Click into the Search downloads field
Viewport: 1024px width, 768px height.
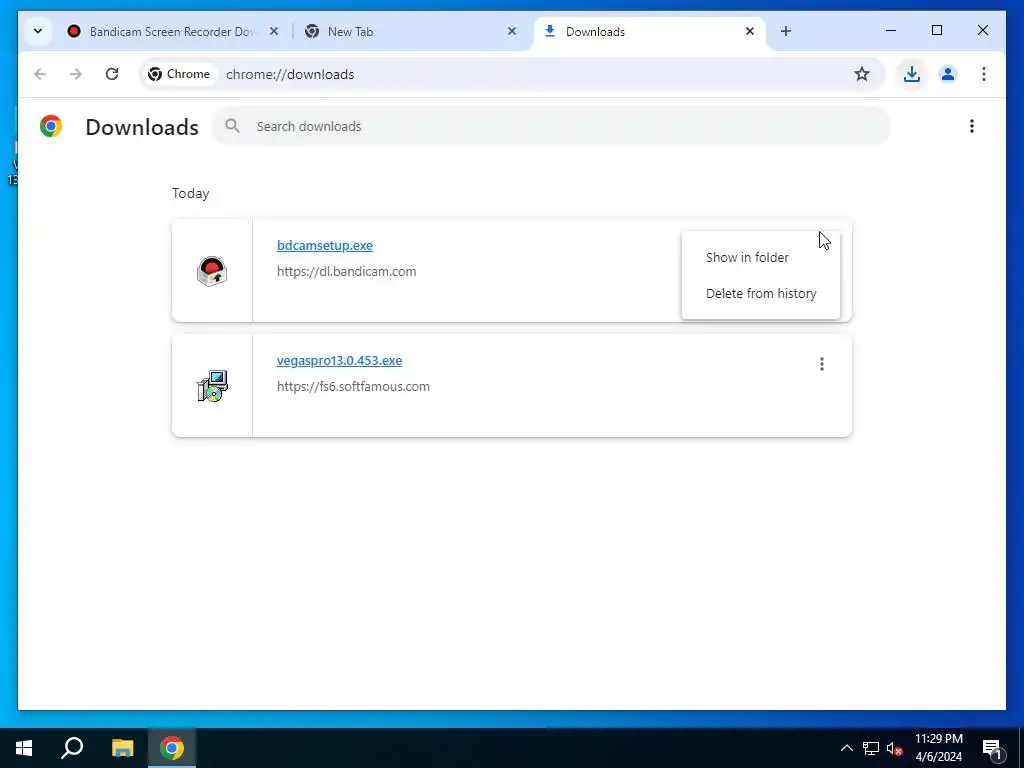click(551, 126)
